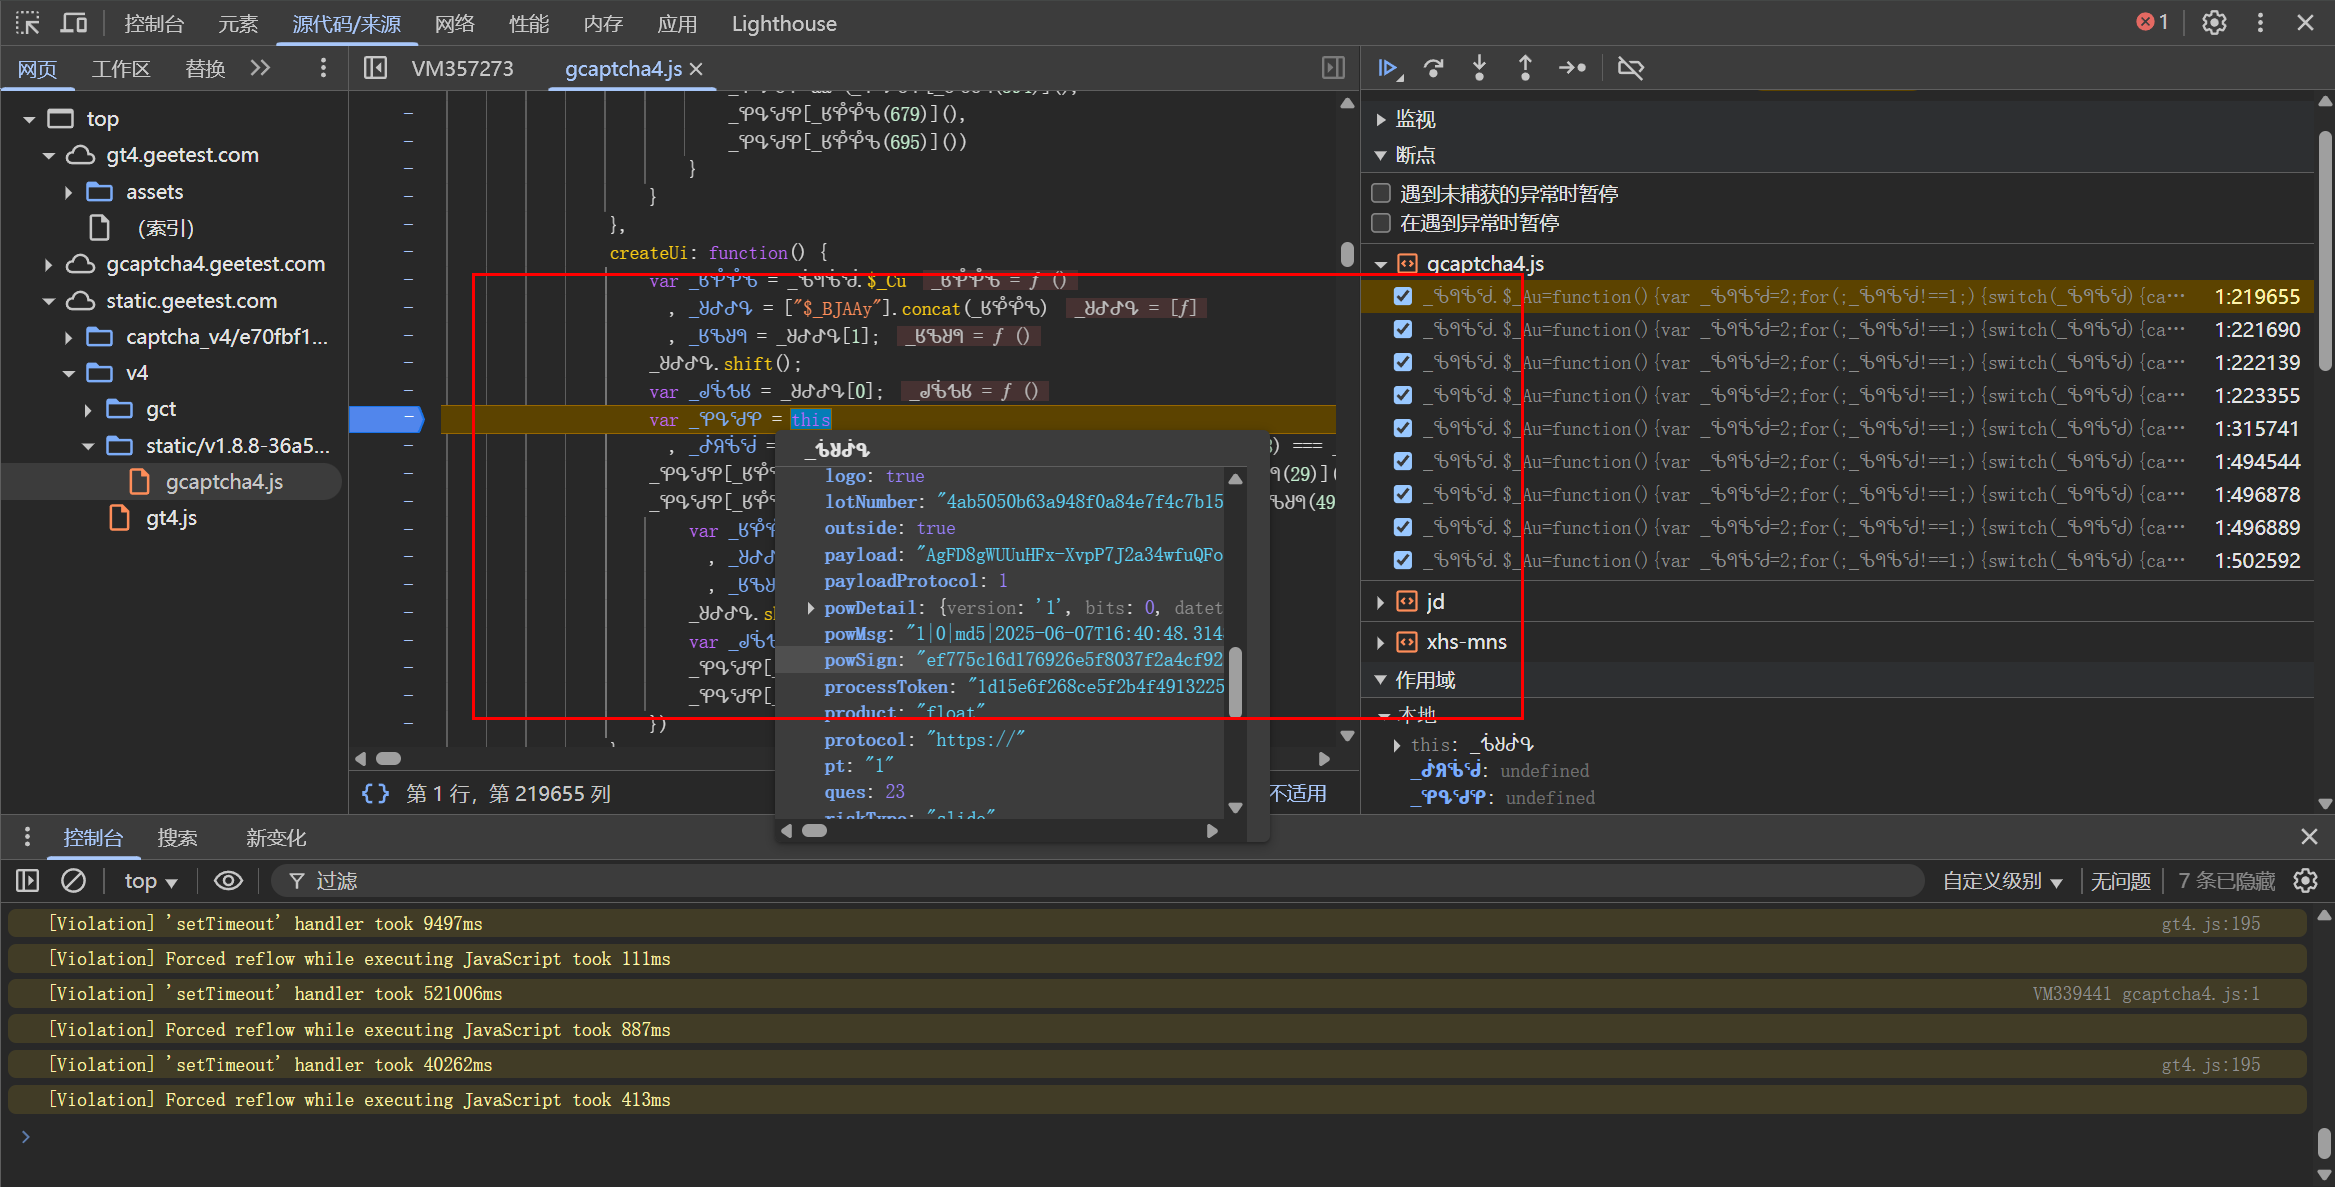Disable breakpoint at 1:315741
The width and height of the screenshot is (2335, 1187).
tap(1403, 428)
